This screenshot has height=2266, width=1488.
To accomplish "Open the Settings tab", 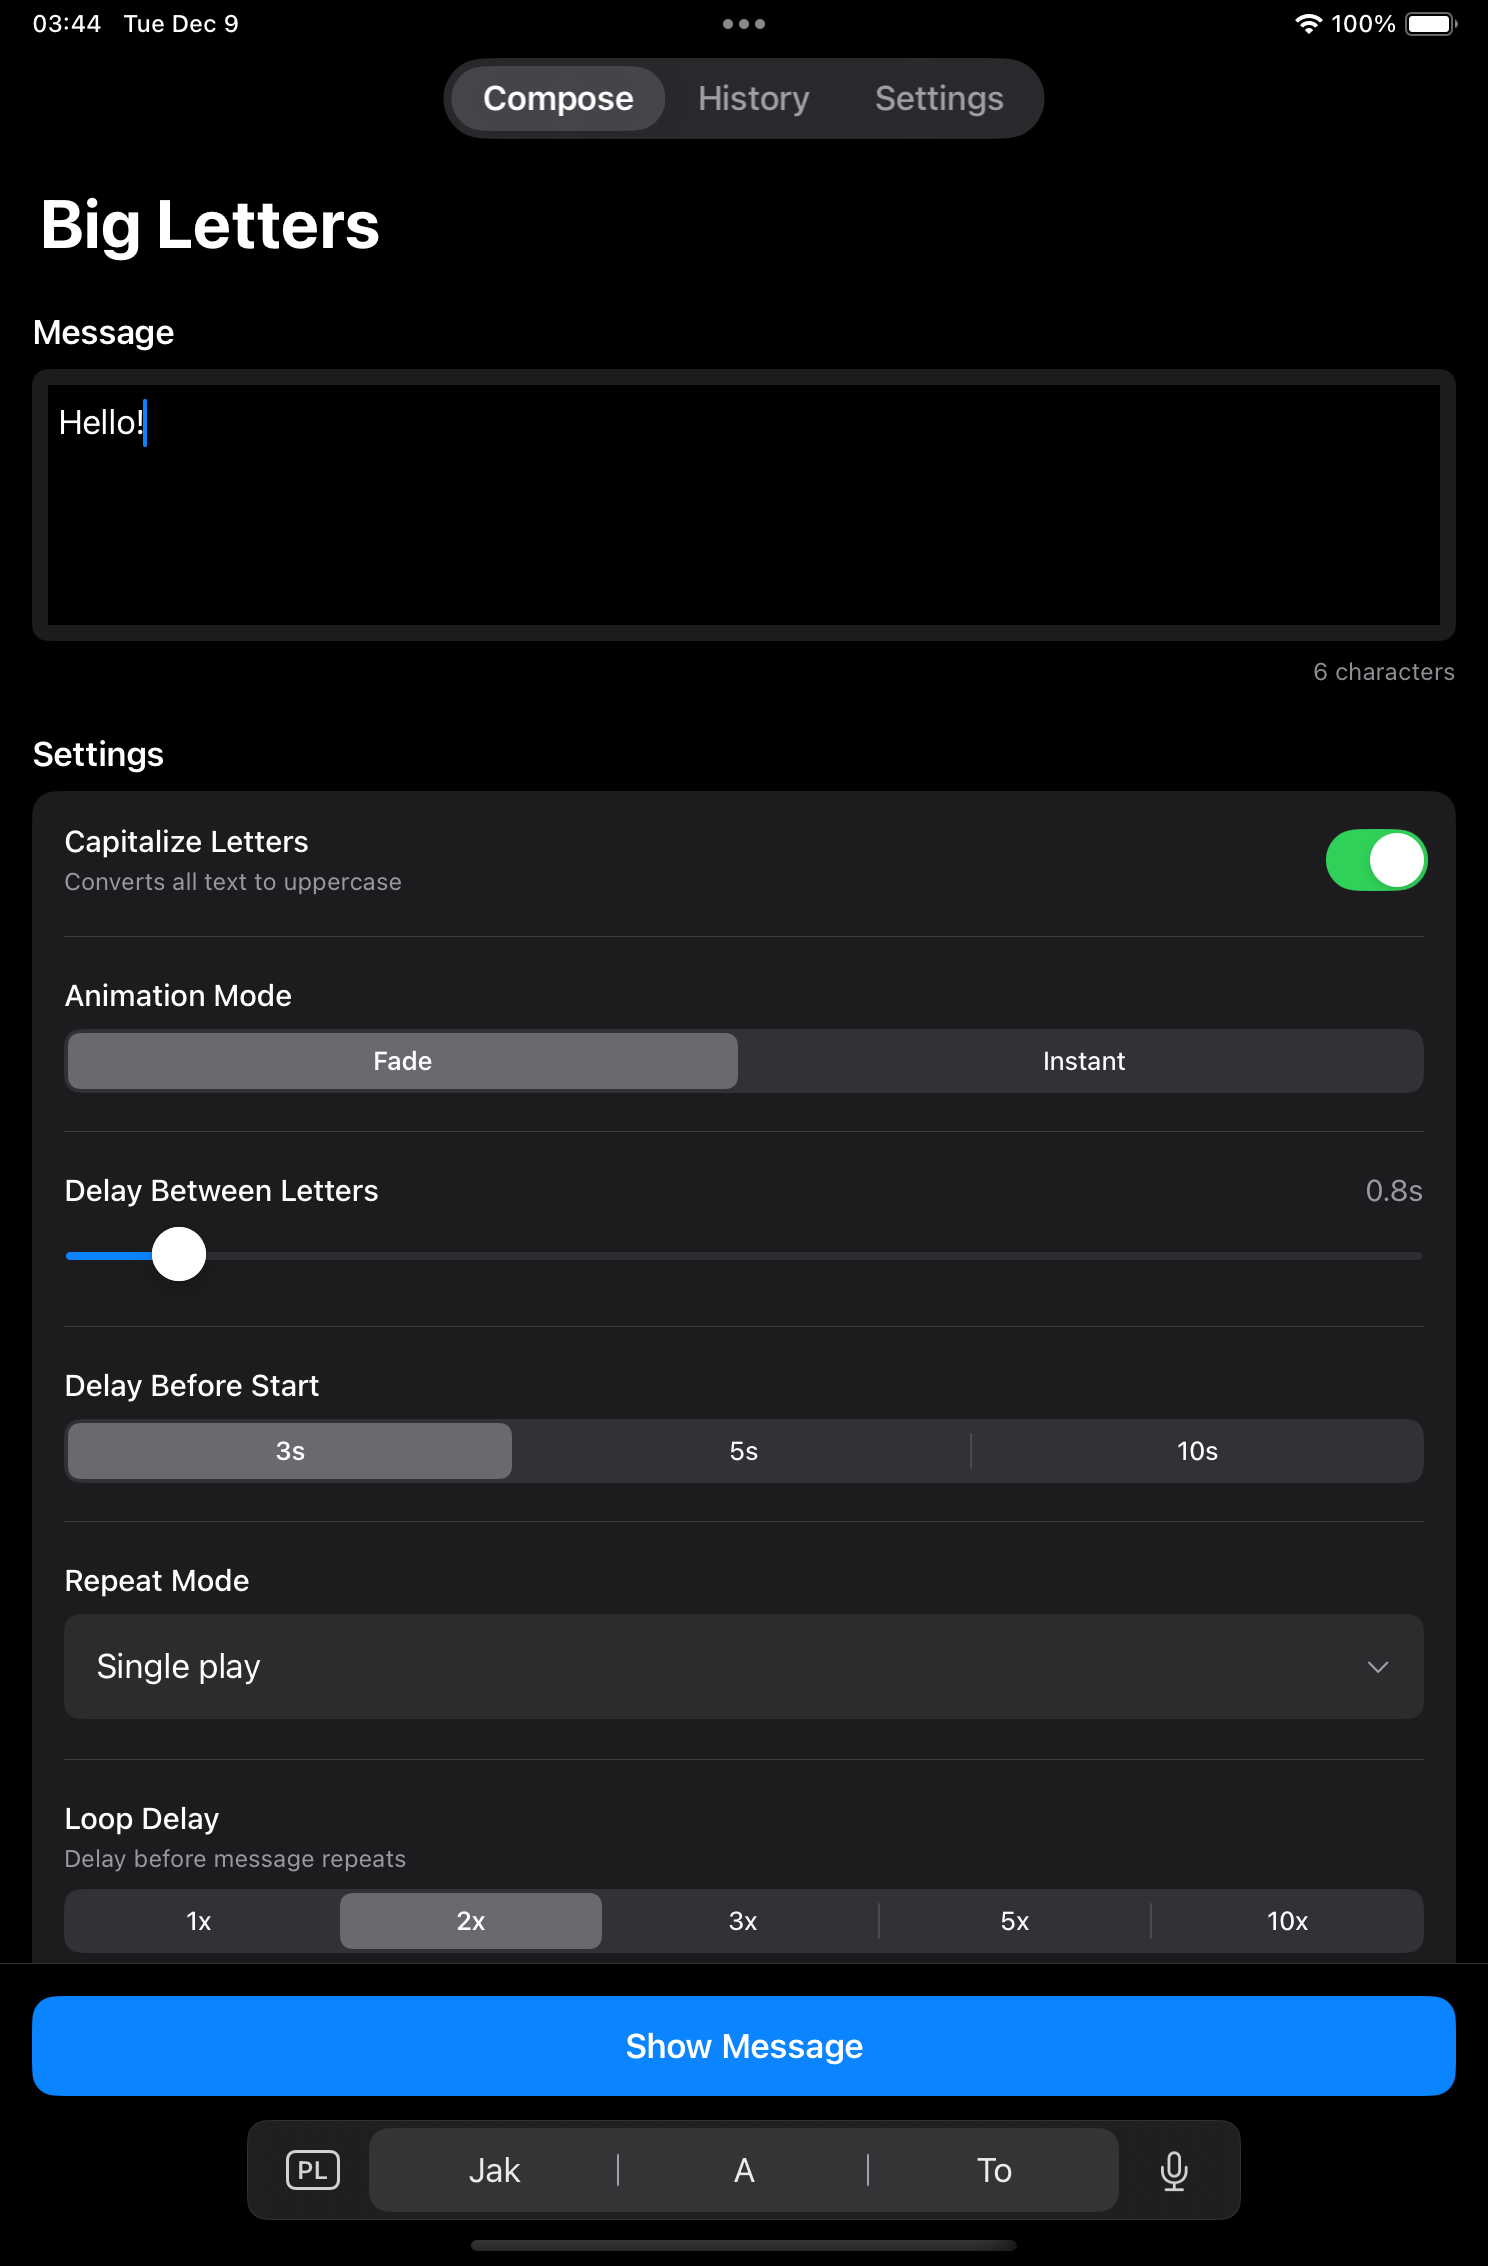I will click(938, 99).
